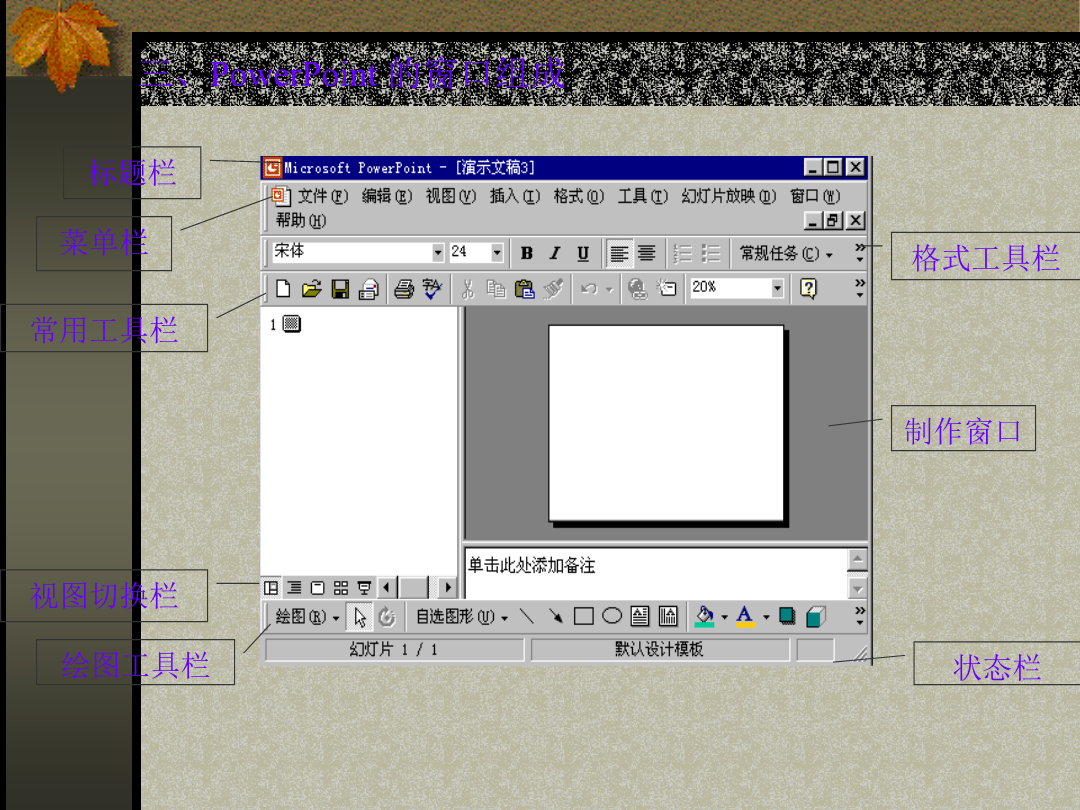Expand the 宋体 font name dropdown arrow
1080x810 pixels.
click(437, 253)
